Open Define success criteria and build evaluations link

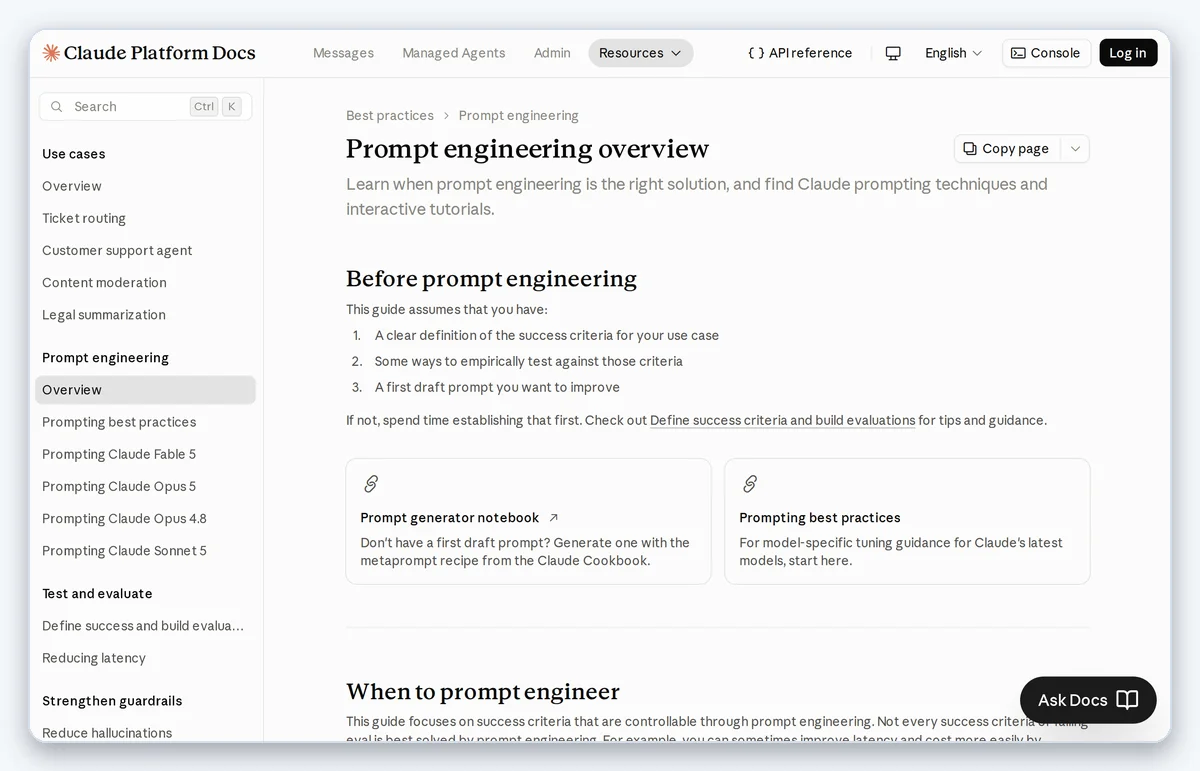[x=783, y=420]
